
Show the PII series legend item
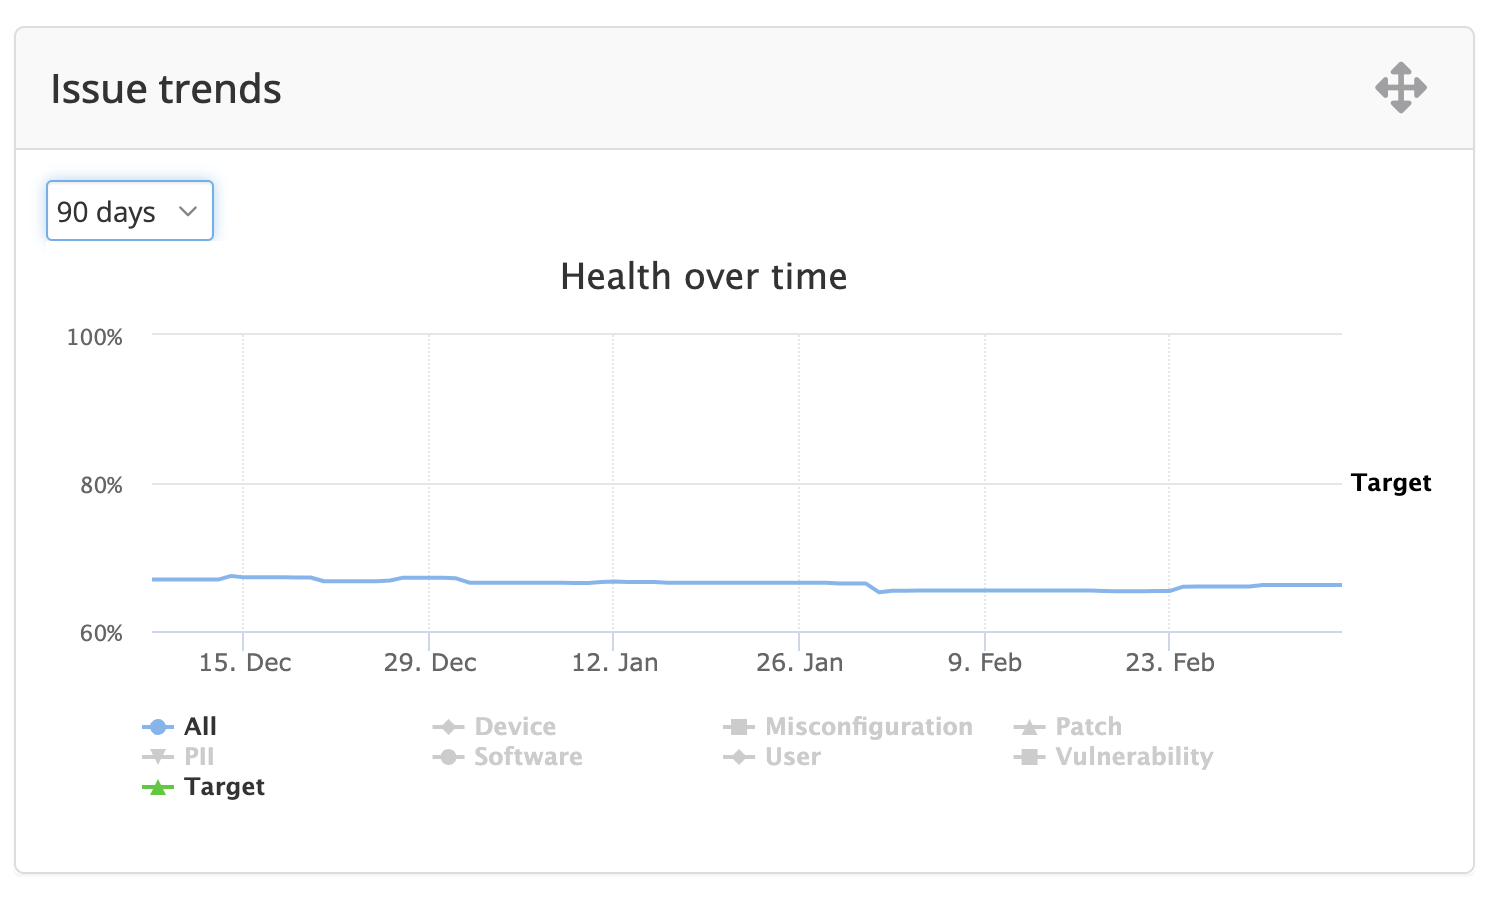click(199, 756)
